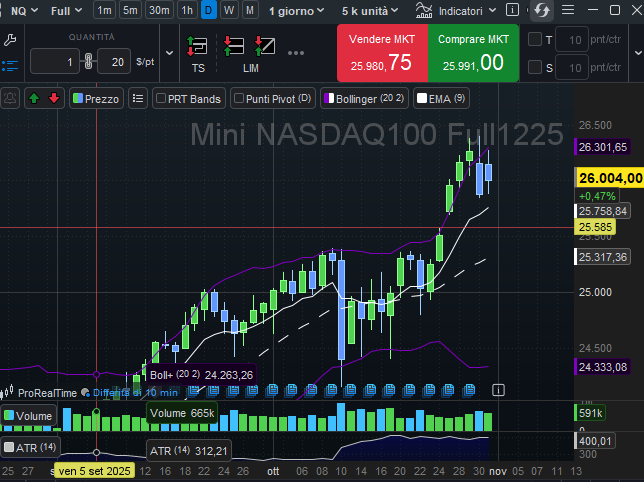The width and height of the screenshot is (644, 482).
Task: Click the green up arrow icon
Action: pyautogui.click(x=34, y=99)
